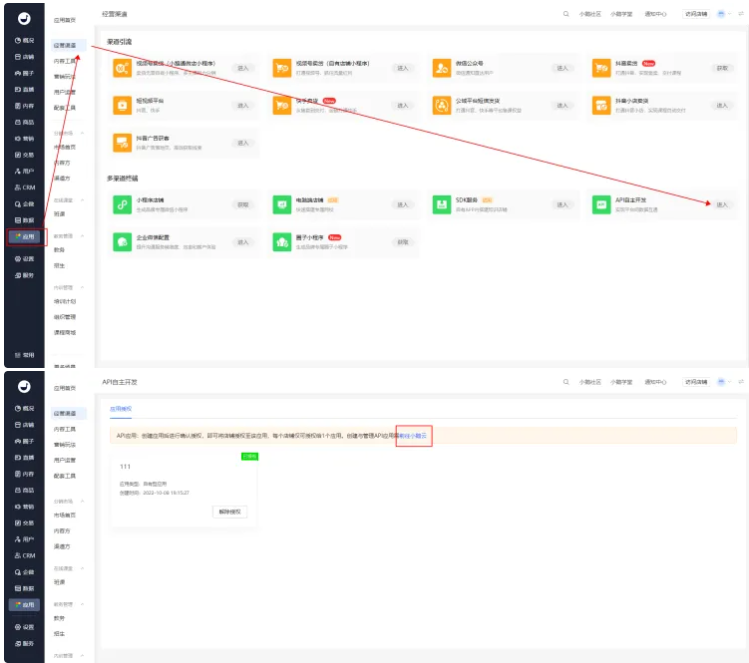Screen dimensions: 749x663
Task: Click the 小程序店铺 green card icon
Action: (x=122, y=204)
